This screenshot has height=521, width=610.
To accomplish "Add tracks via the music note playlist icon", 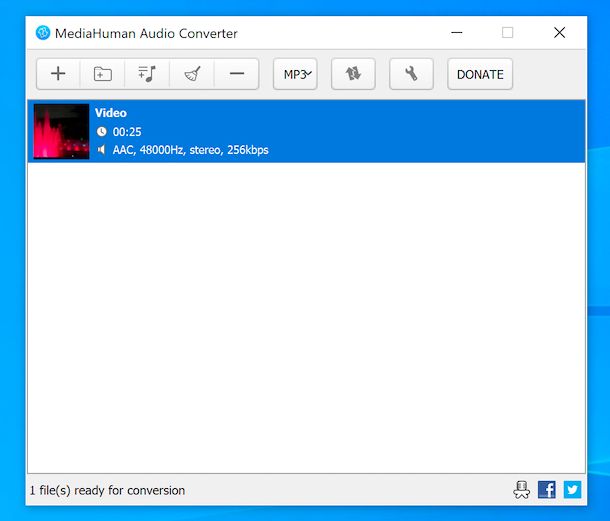I will [x=147, y=74].
